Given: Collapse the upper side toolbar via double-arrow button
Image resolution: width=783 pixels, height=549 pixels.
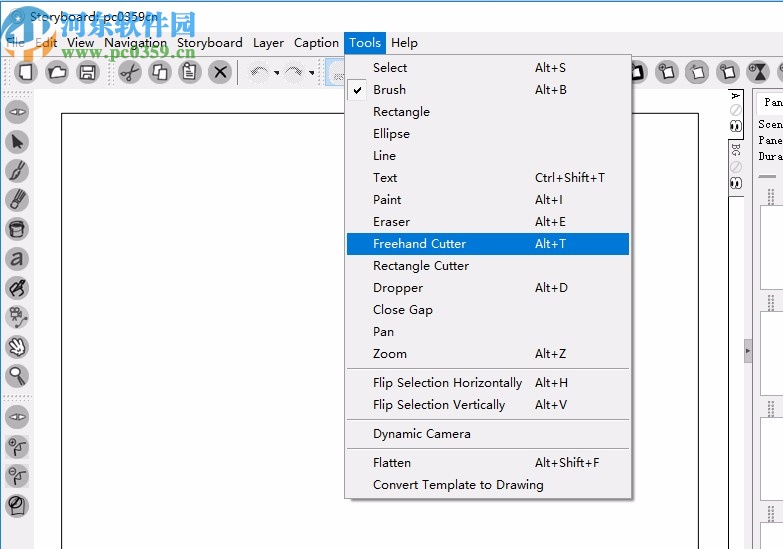Looking at the screenshot, I should (x=17, y=112).
